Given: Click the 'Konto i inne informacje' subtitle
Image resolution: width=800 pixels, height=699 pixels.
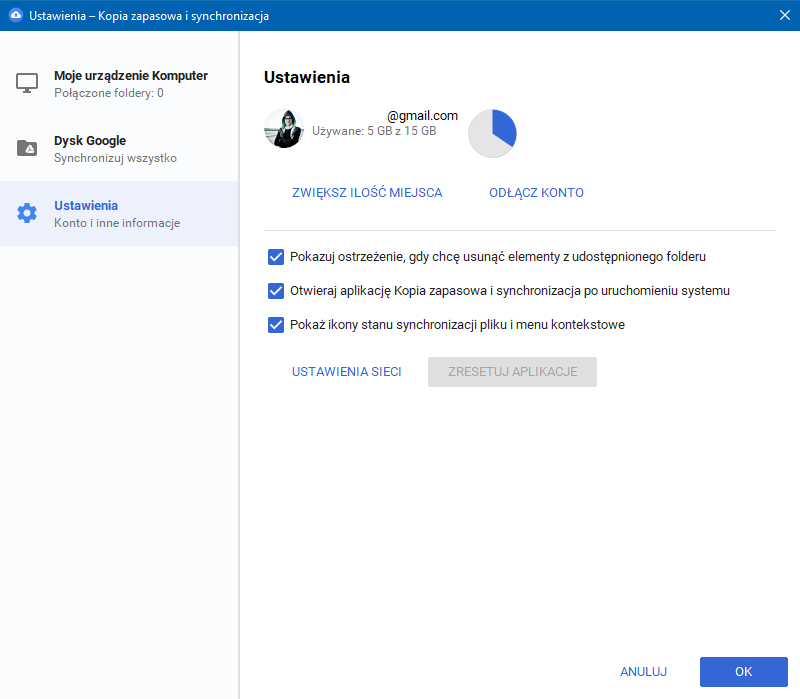Looking at the screenshot, I should click(x=117, y=223).
